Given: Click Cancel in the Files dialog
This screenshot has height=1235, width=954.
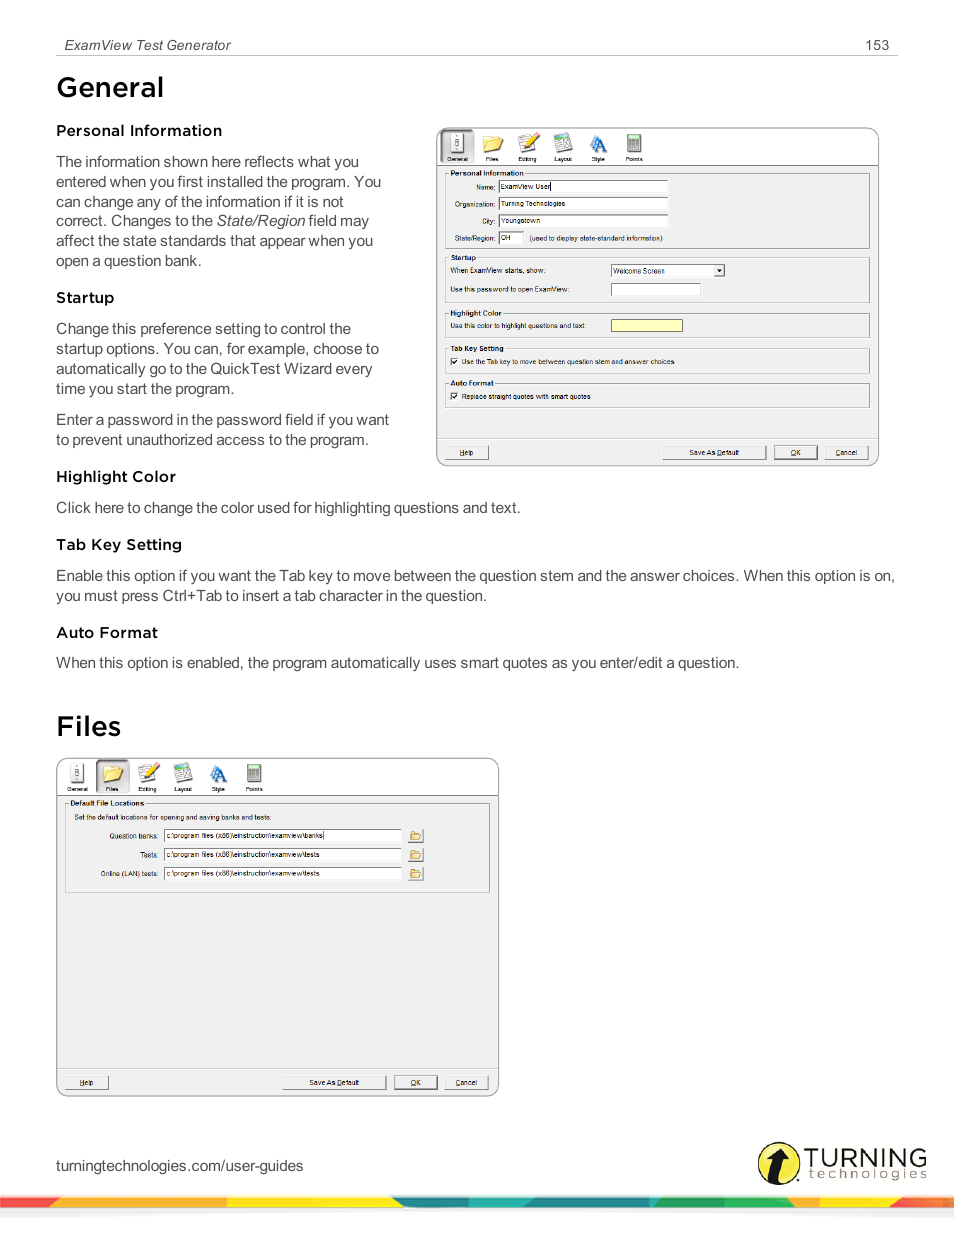Looking at the screenshot, I should click(466, 1083).
